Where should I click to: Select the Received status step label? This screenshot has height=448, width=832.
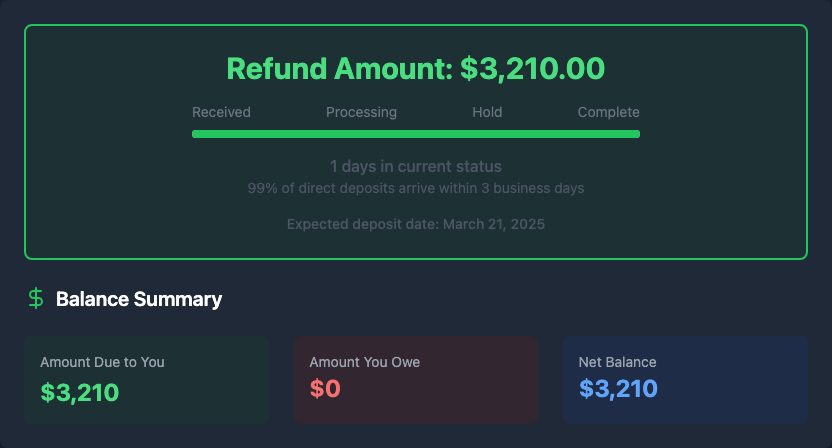click(x=221, y=112)
